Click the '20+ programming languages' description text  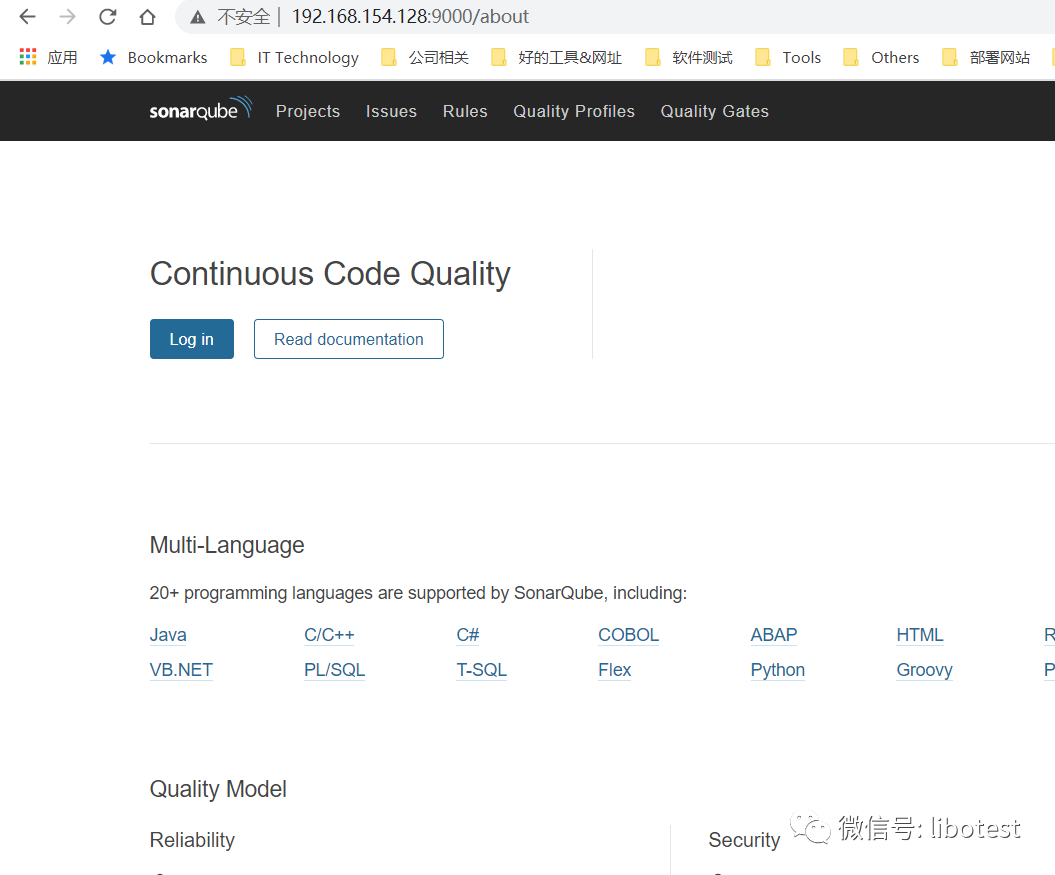tap(418, 593)
